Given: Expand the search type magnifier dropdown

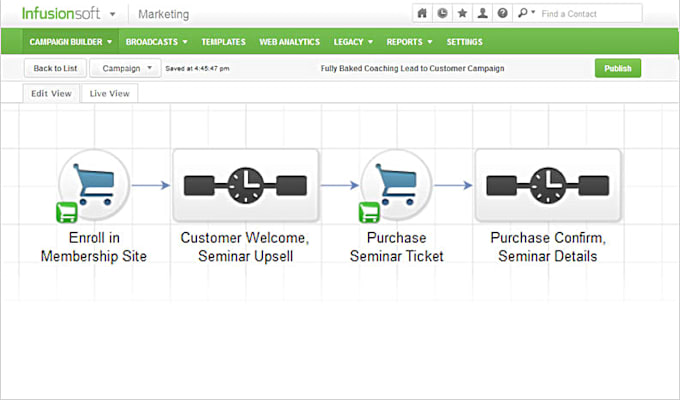Looking at the screenshot, I should 526,13.
